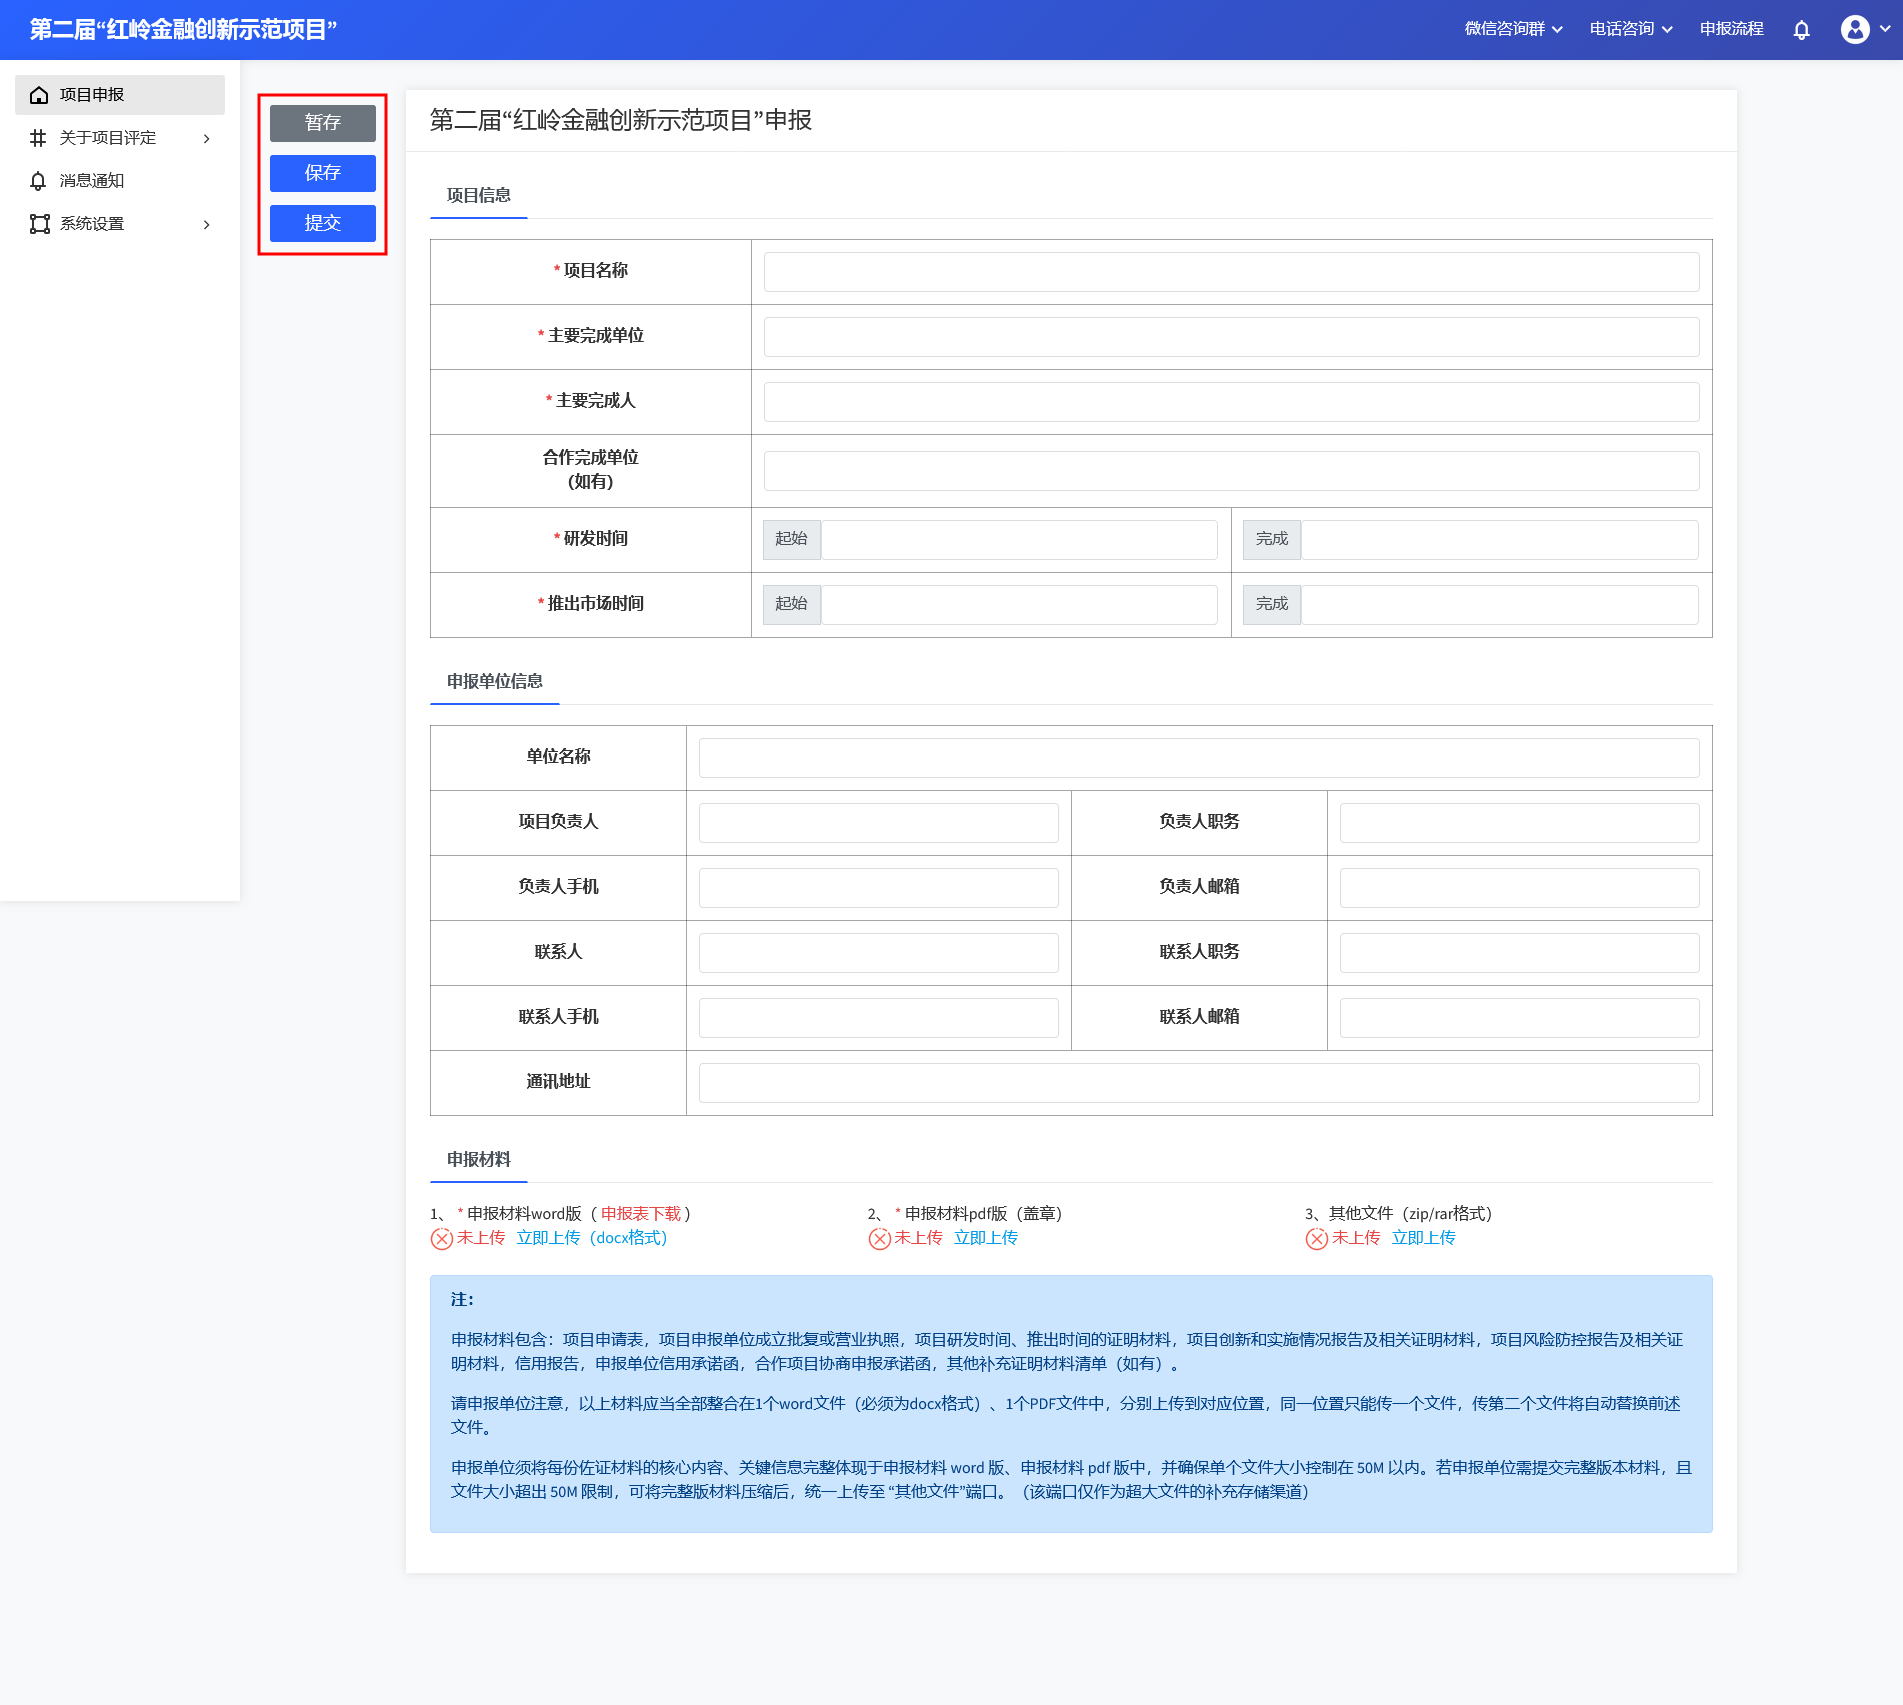Viewport: 1903px width, 1705px height.
Task: Click the red X status icon for word版
Action: coord(442,1239)
